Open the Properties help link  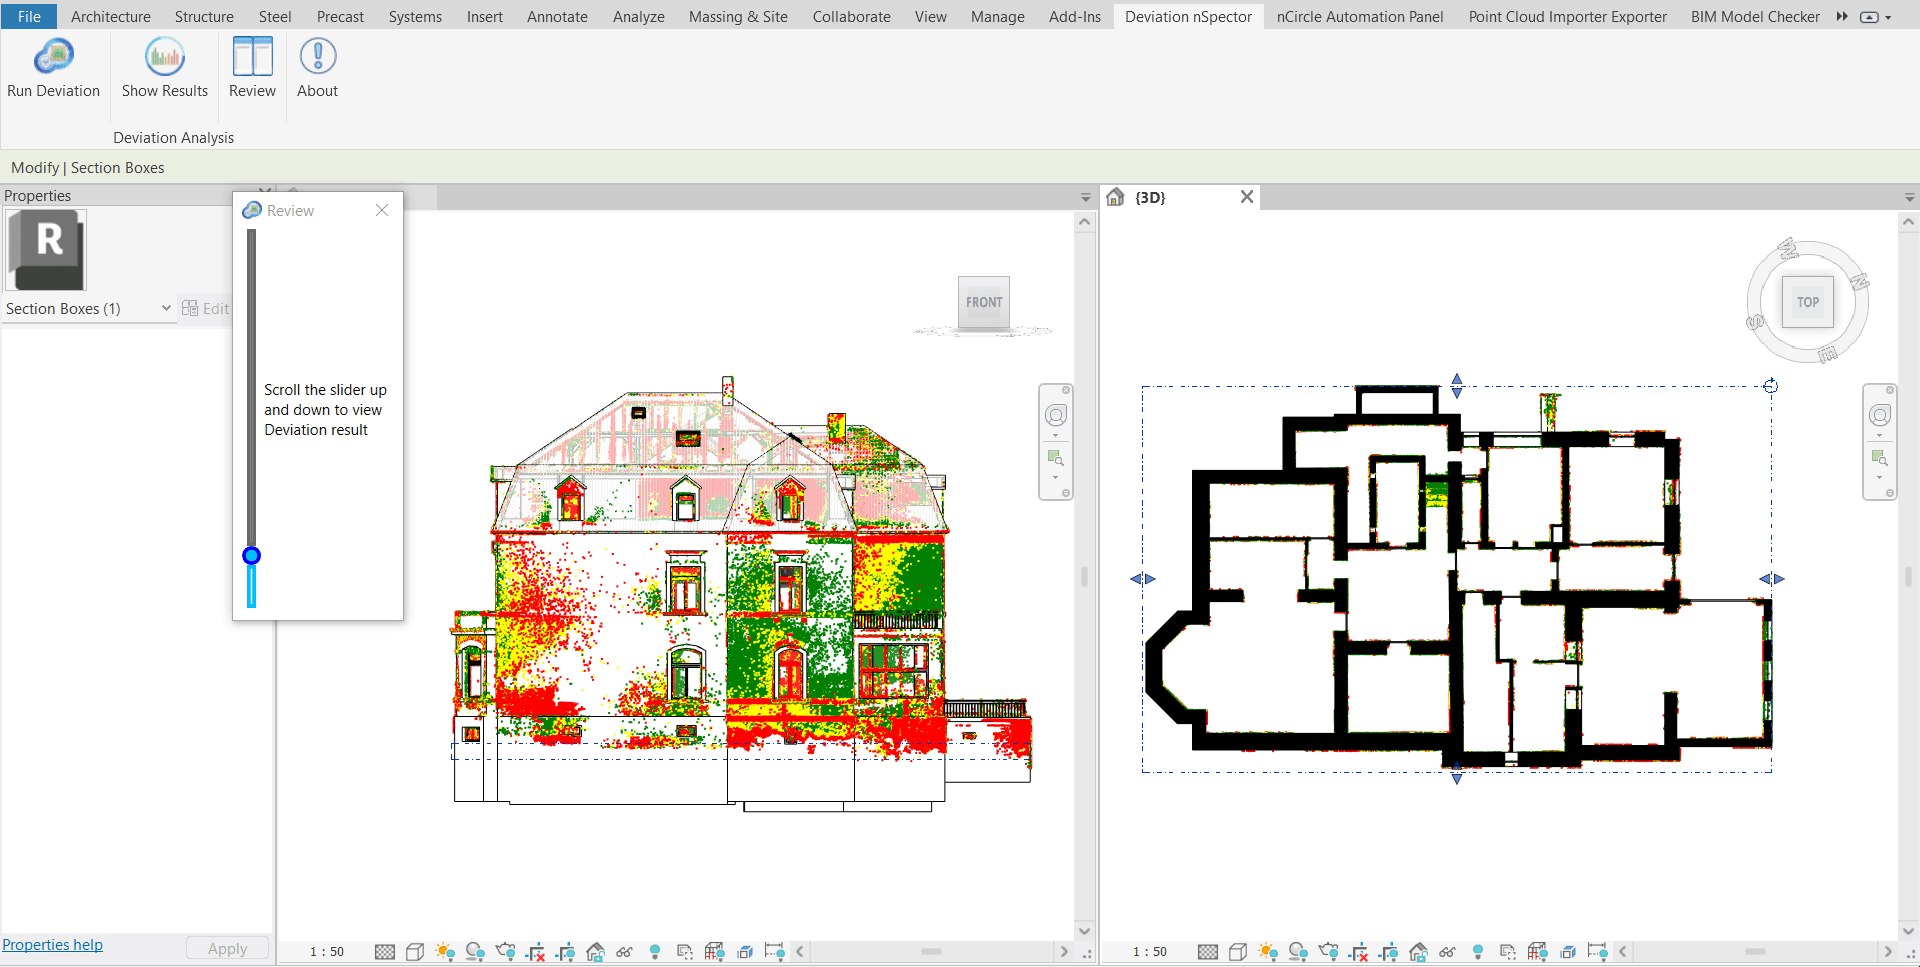point(52,945)
